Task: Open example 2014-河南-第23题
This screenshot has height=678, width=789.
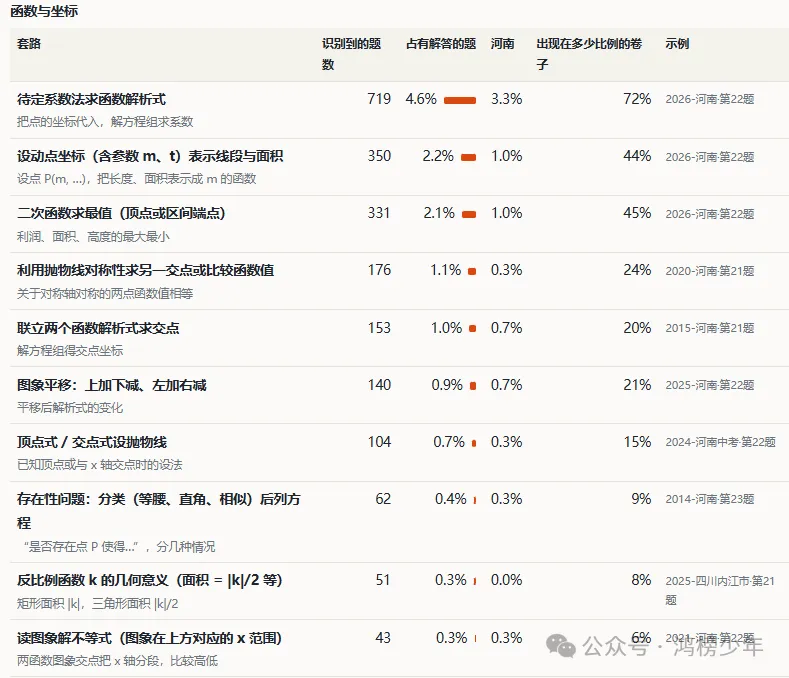Action: [x=709, y=499]
